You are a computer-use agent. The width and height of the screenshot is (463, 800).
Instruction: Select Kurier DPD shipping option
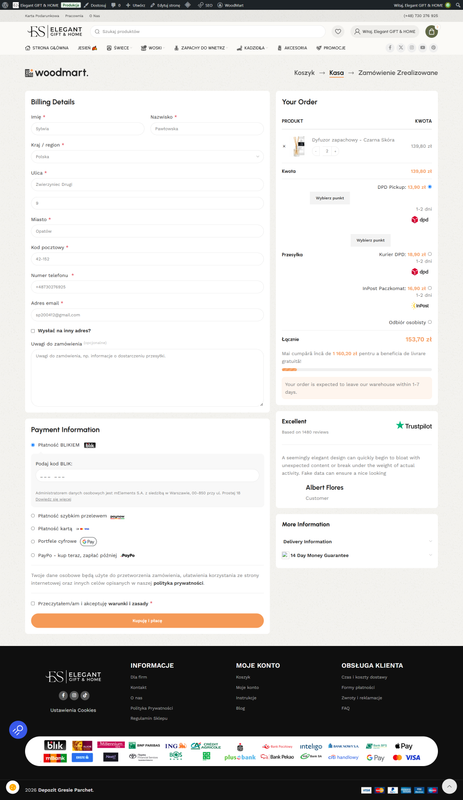[430, 254]
